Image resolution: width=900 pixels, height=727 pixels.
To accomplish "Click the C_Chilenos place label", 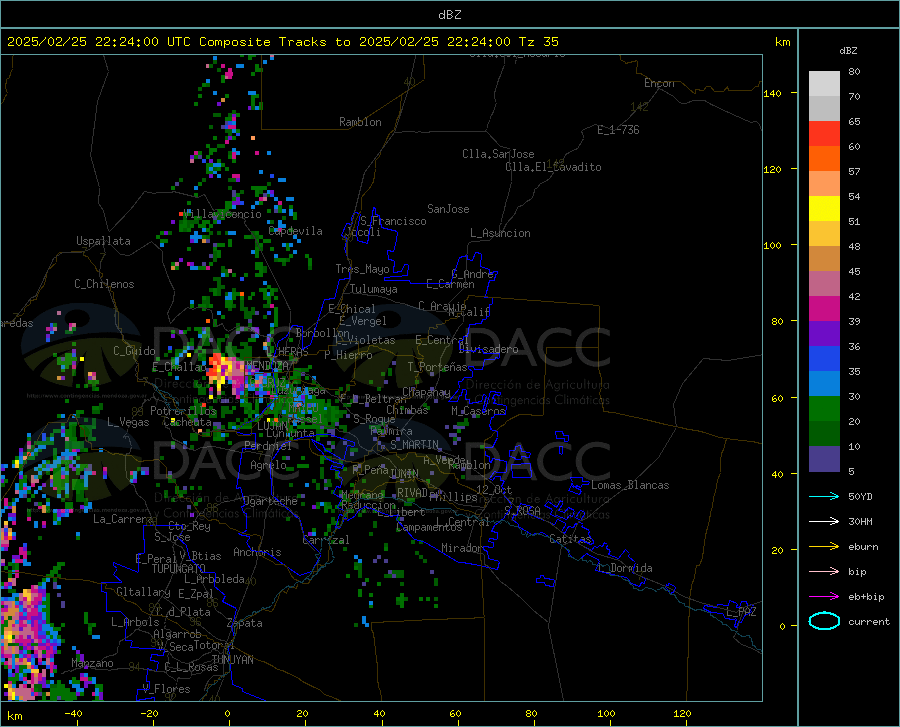I will [104, 284].
